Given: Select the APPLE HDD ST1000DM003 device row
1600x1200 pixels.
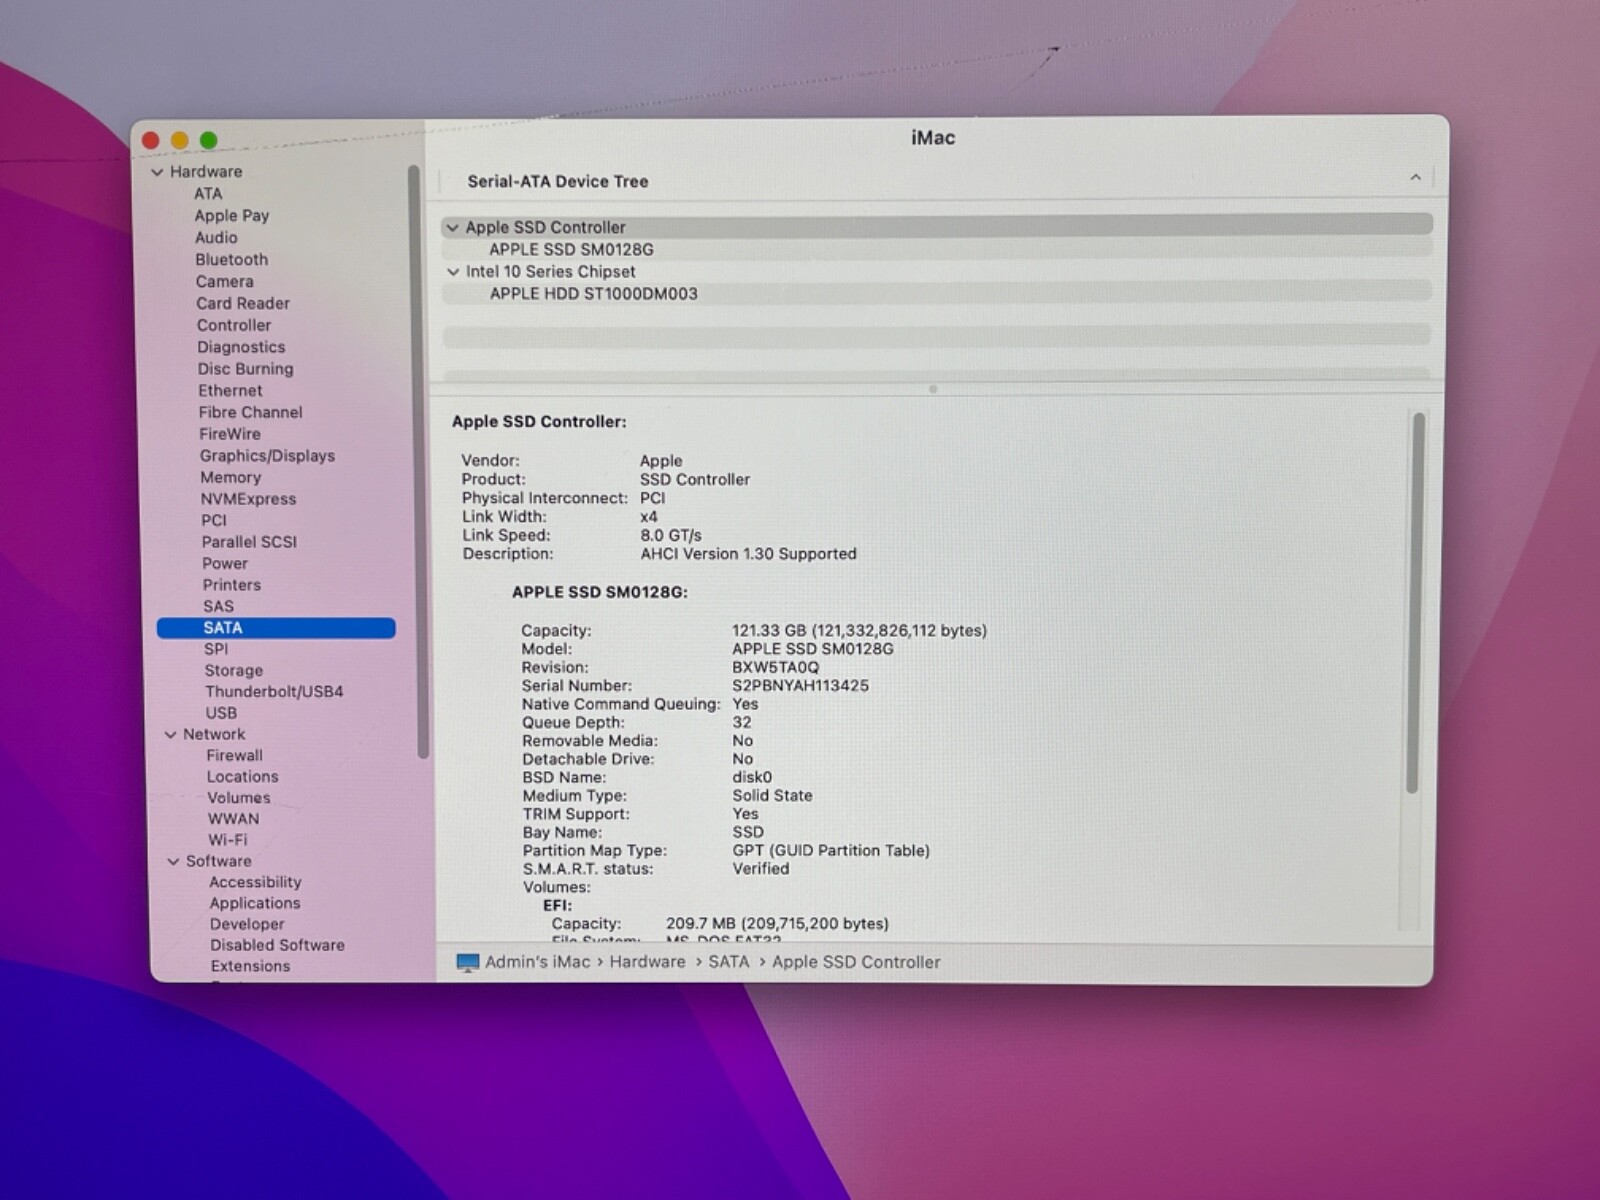Looking at the screenshot, I should coord(937,294).
